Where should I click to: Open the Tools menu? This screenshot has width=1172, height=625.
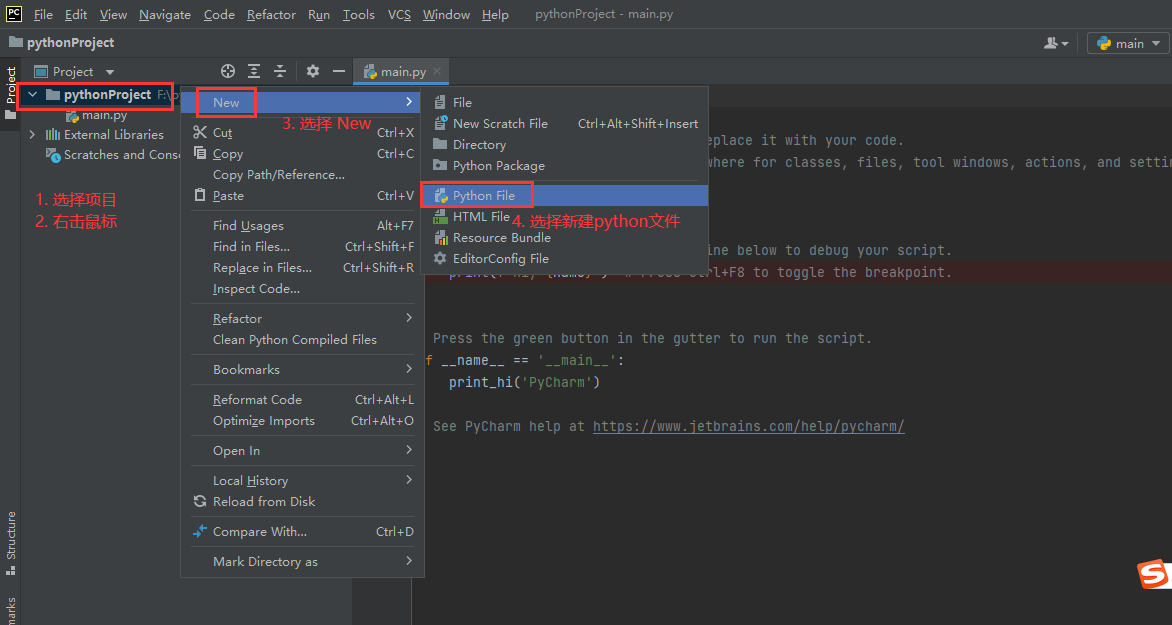click(359, 15)
